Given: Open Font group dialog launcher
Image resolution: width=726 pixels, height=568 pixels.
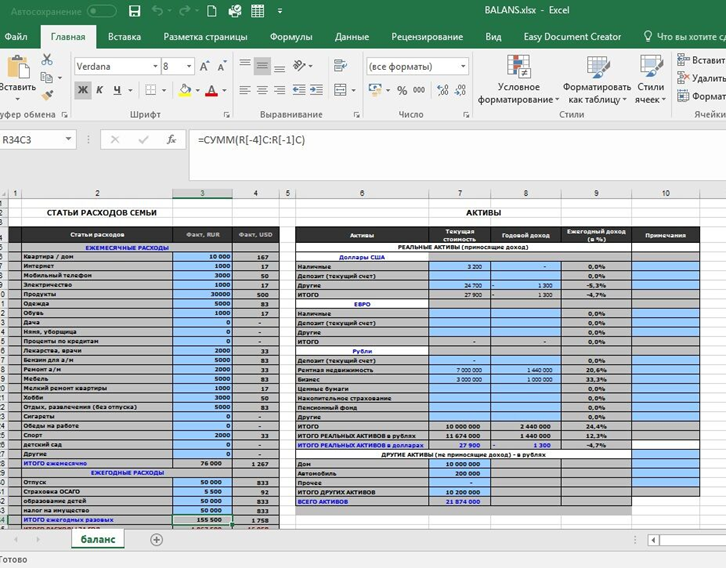Looking at the screenshot, I should 226,115.
